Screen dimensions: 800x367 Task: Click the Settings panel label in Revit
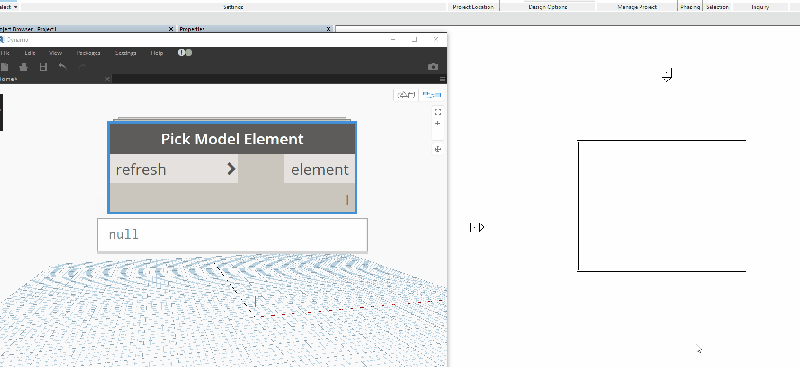[x=233, y=7]
